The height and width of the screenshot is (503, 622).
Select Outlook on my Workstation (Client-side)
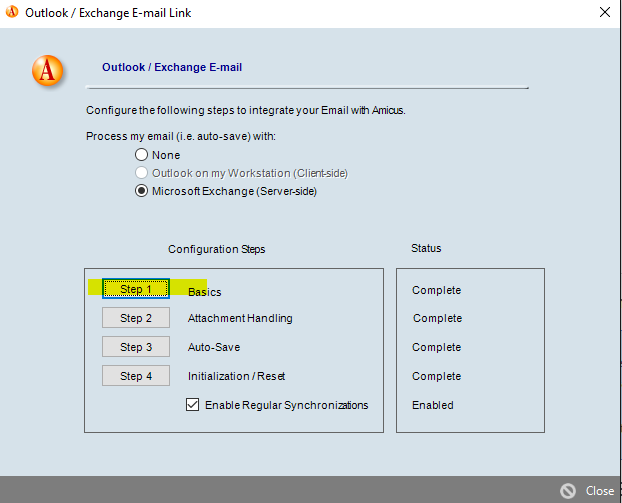(x=141, y=173)
